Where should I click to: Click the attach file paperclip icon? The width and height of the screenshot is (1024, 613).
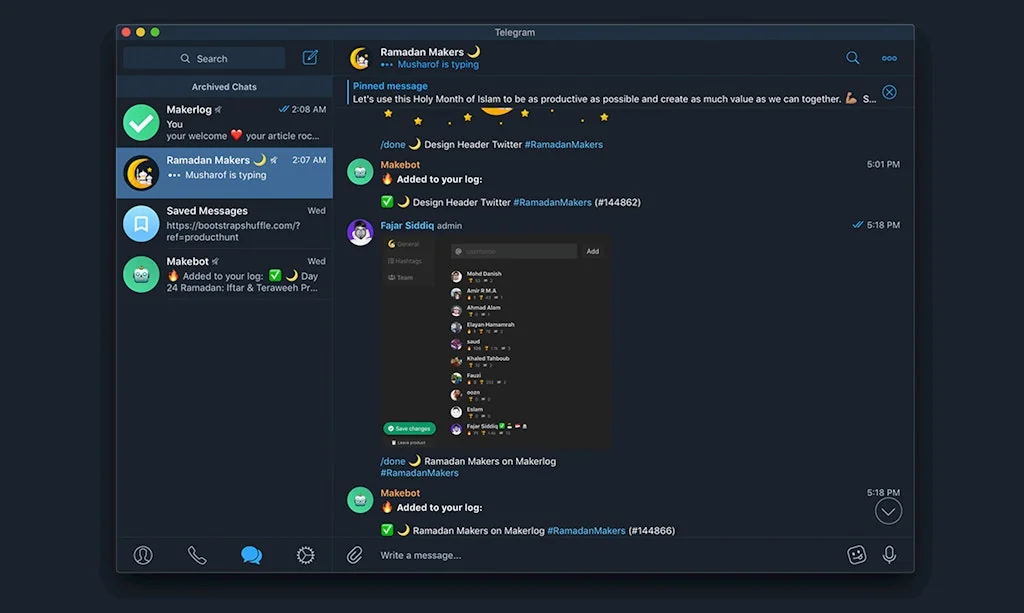[x=355, y=555]
